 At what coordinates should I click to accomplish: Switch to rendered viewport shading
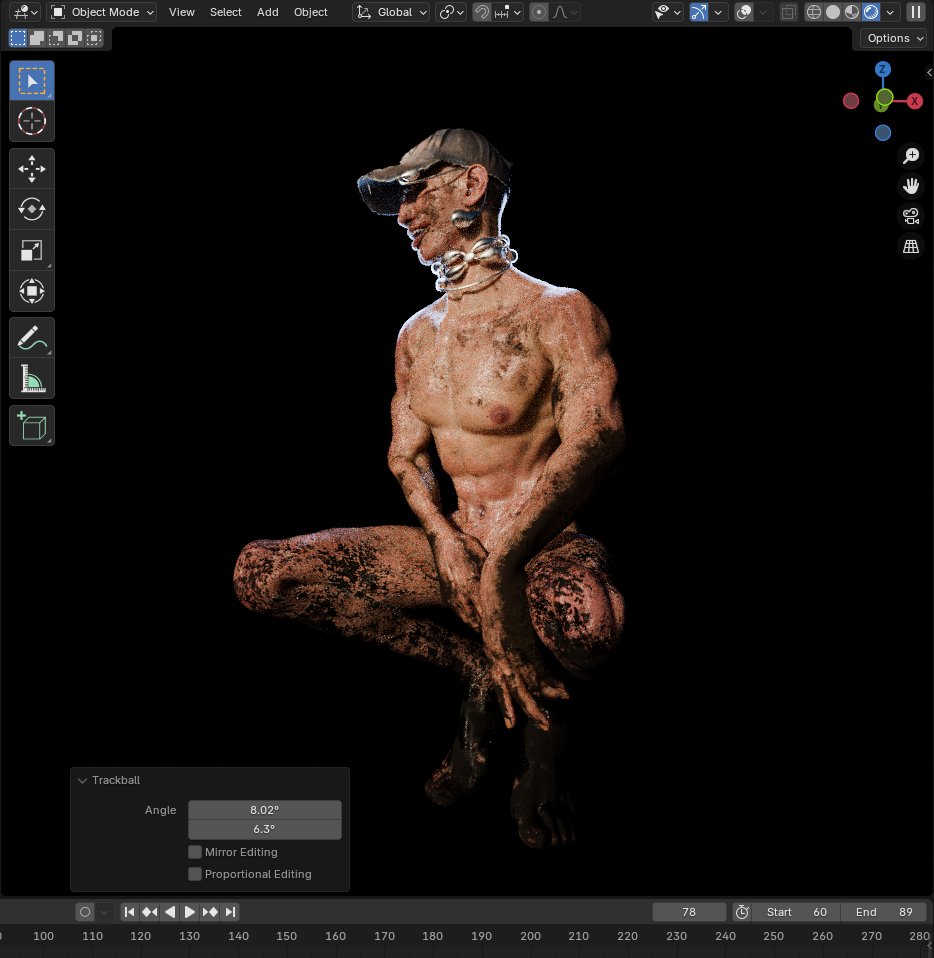click(x=871, y=12)
